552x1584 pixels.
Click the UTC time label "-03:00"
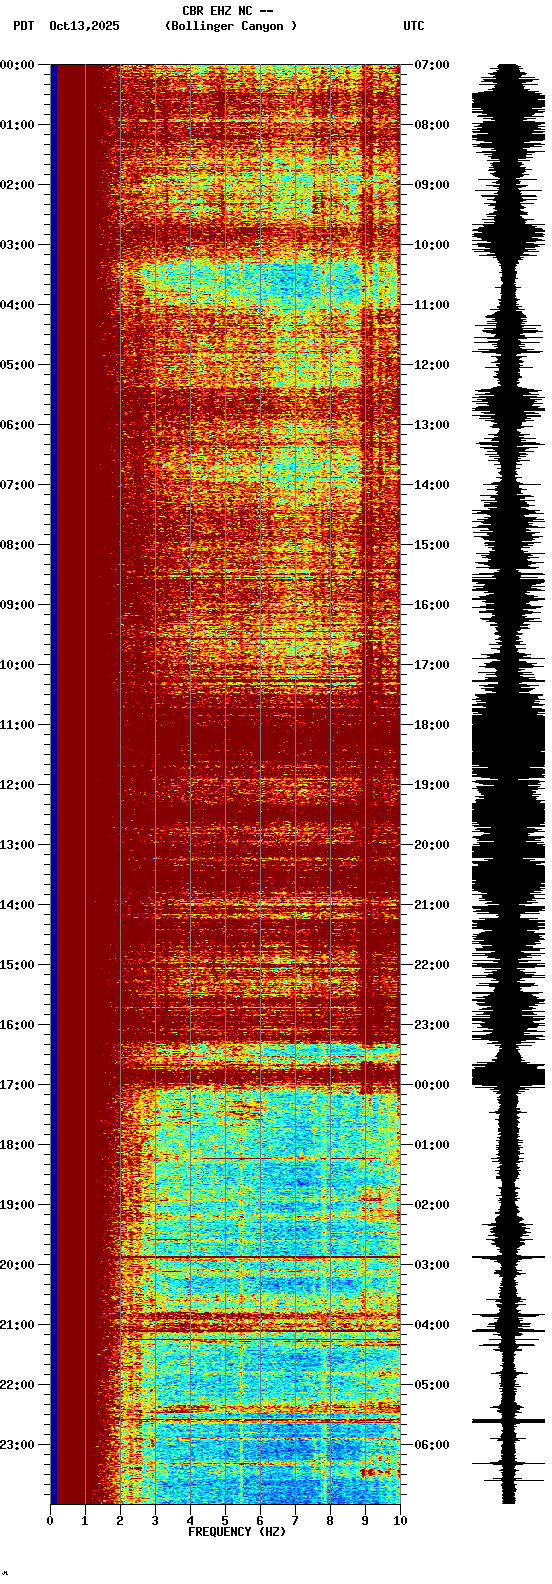[431, 1265]
